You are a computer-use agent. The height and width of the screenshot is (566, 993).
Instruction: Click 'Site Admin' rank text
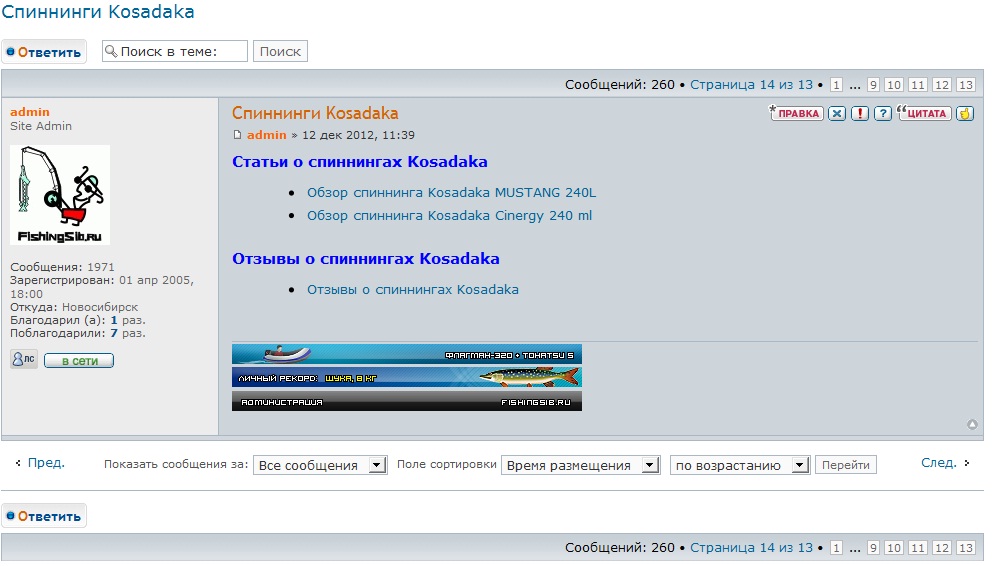(41, 126)
